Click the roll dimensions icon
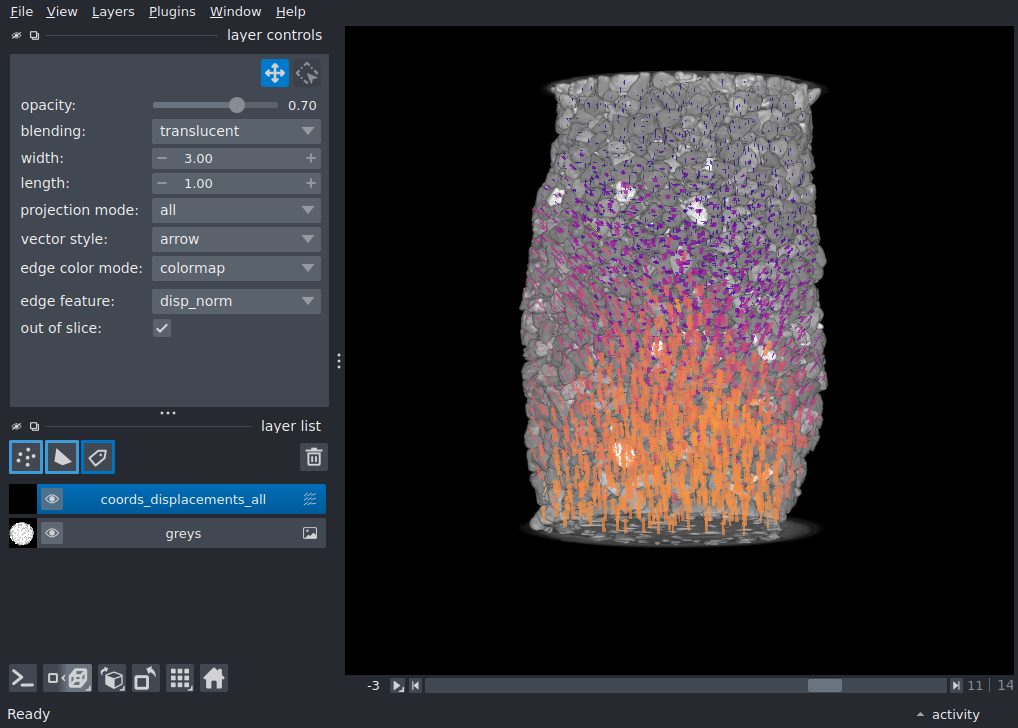 tap(112, 679)
